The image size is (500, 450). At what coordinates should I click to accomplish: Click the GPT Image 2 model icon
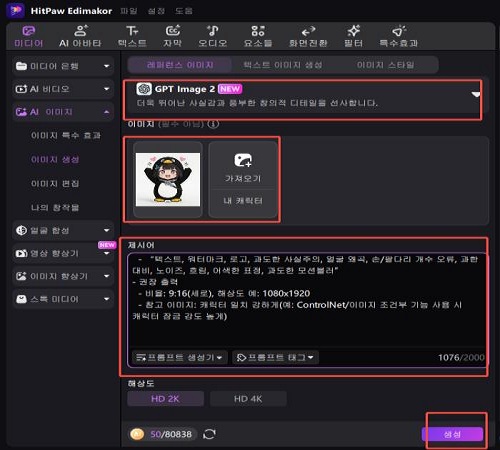click(x=144, y=89)
